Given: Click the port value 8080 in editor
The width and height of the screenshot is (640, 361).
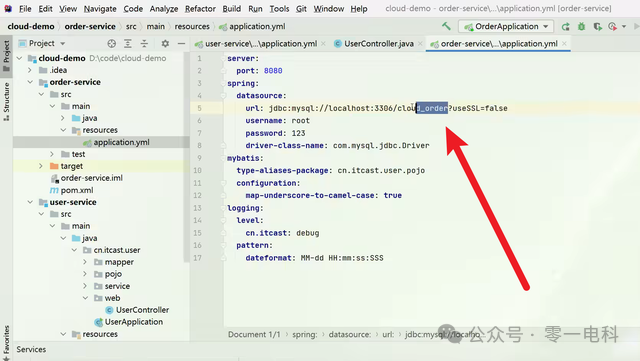Looking at the screenshot, I should tap(273, 71).
